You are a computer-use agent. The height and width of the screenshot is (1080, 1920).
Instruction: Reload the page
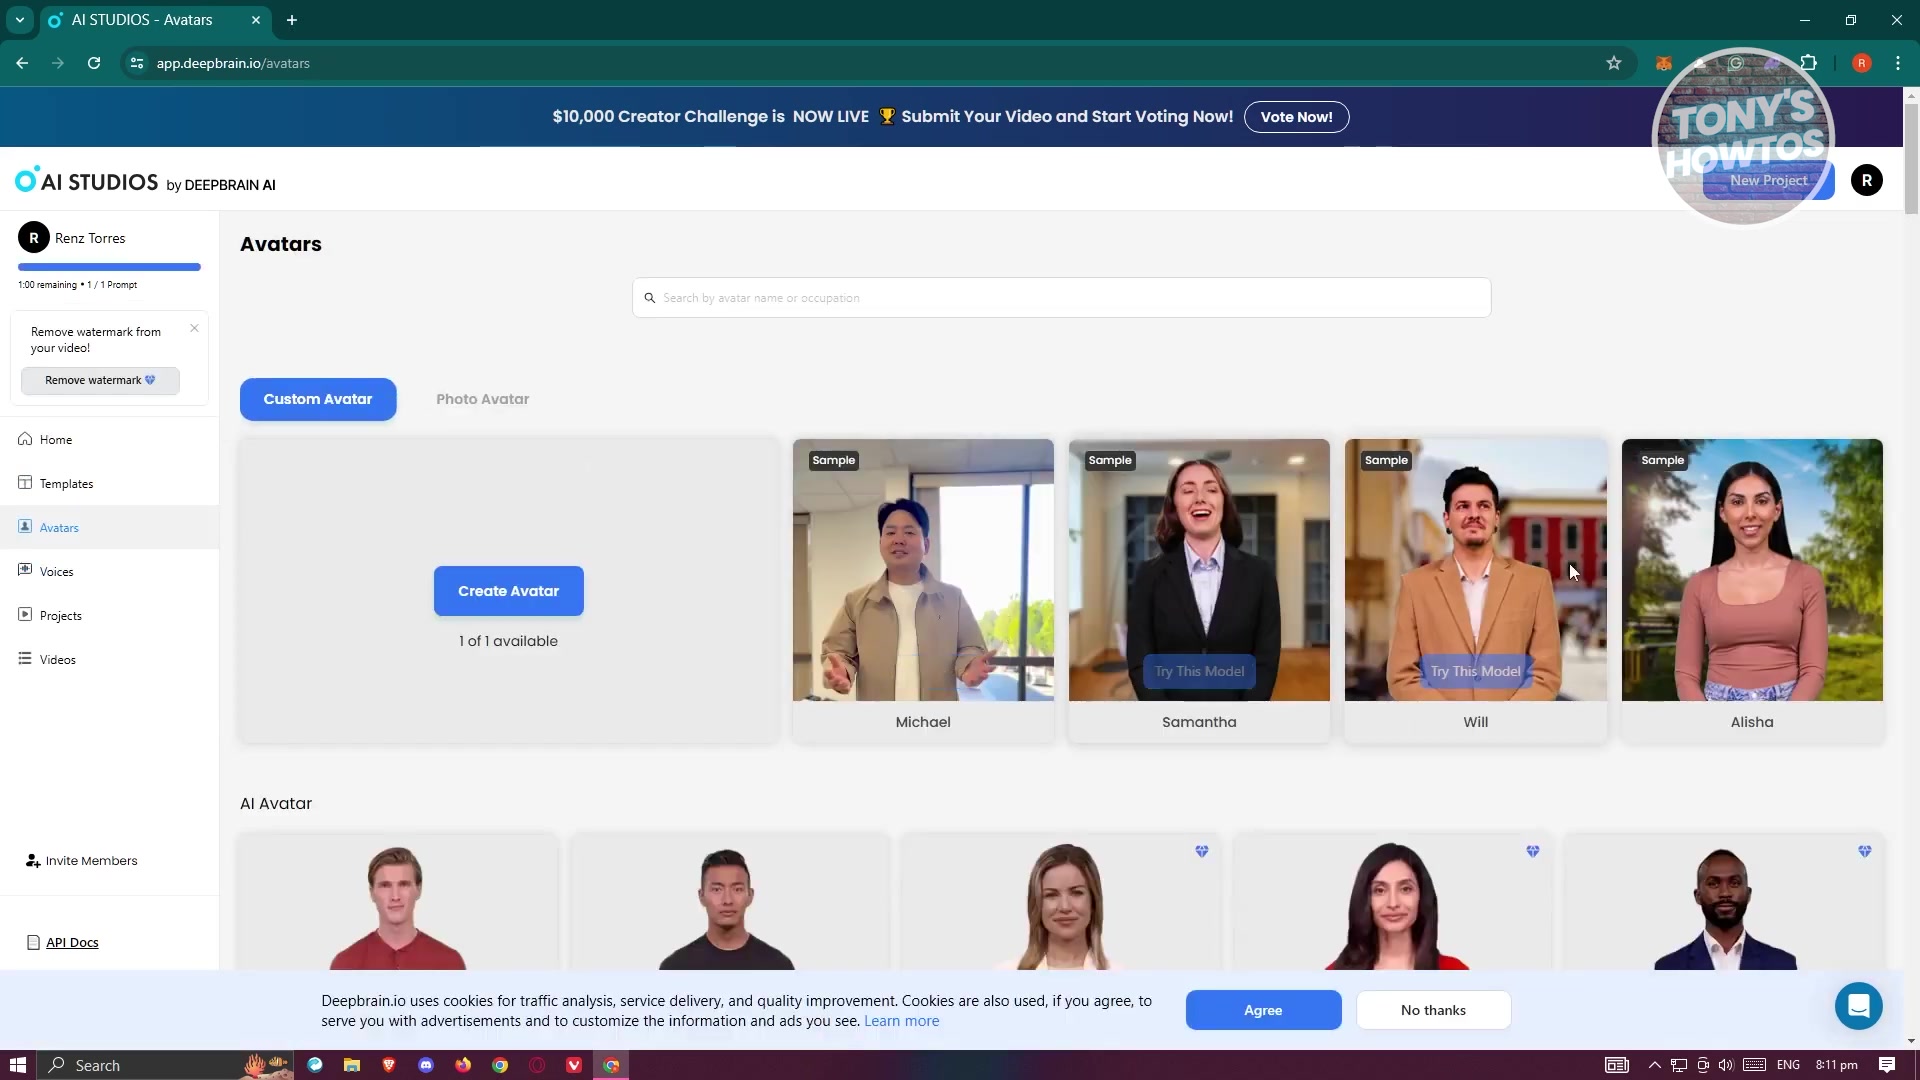click(94, 63)
